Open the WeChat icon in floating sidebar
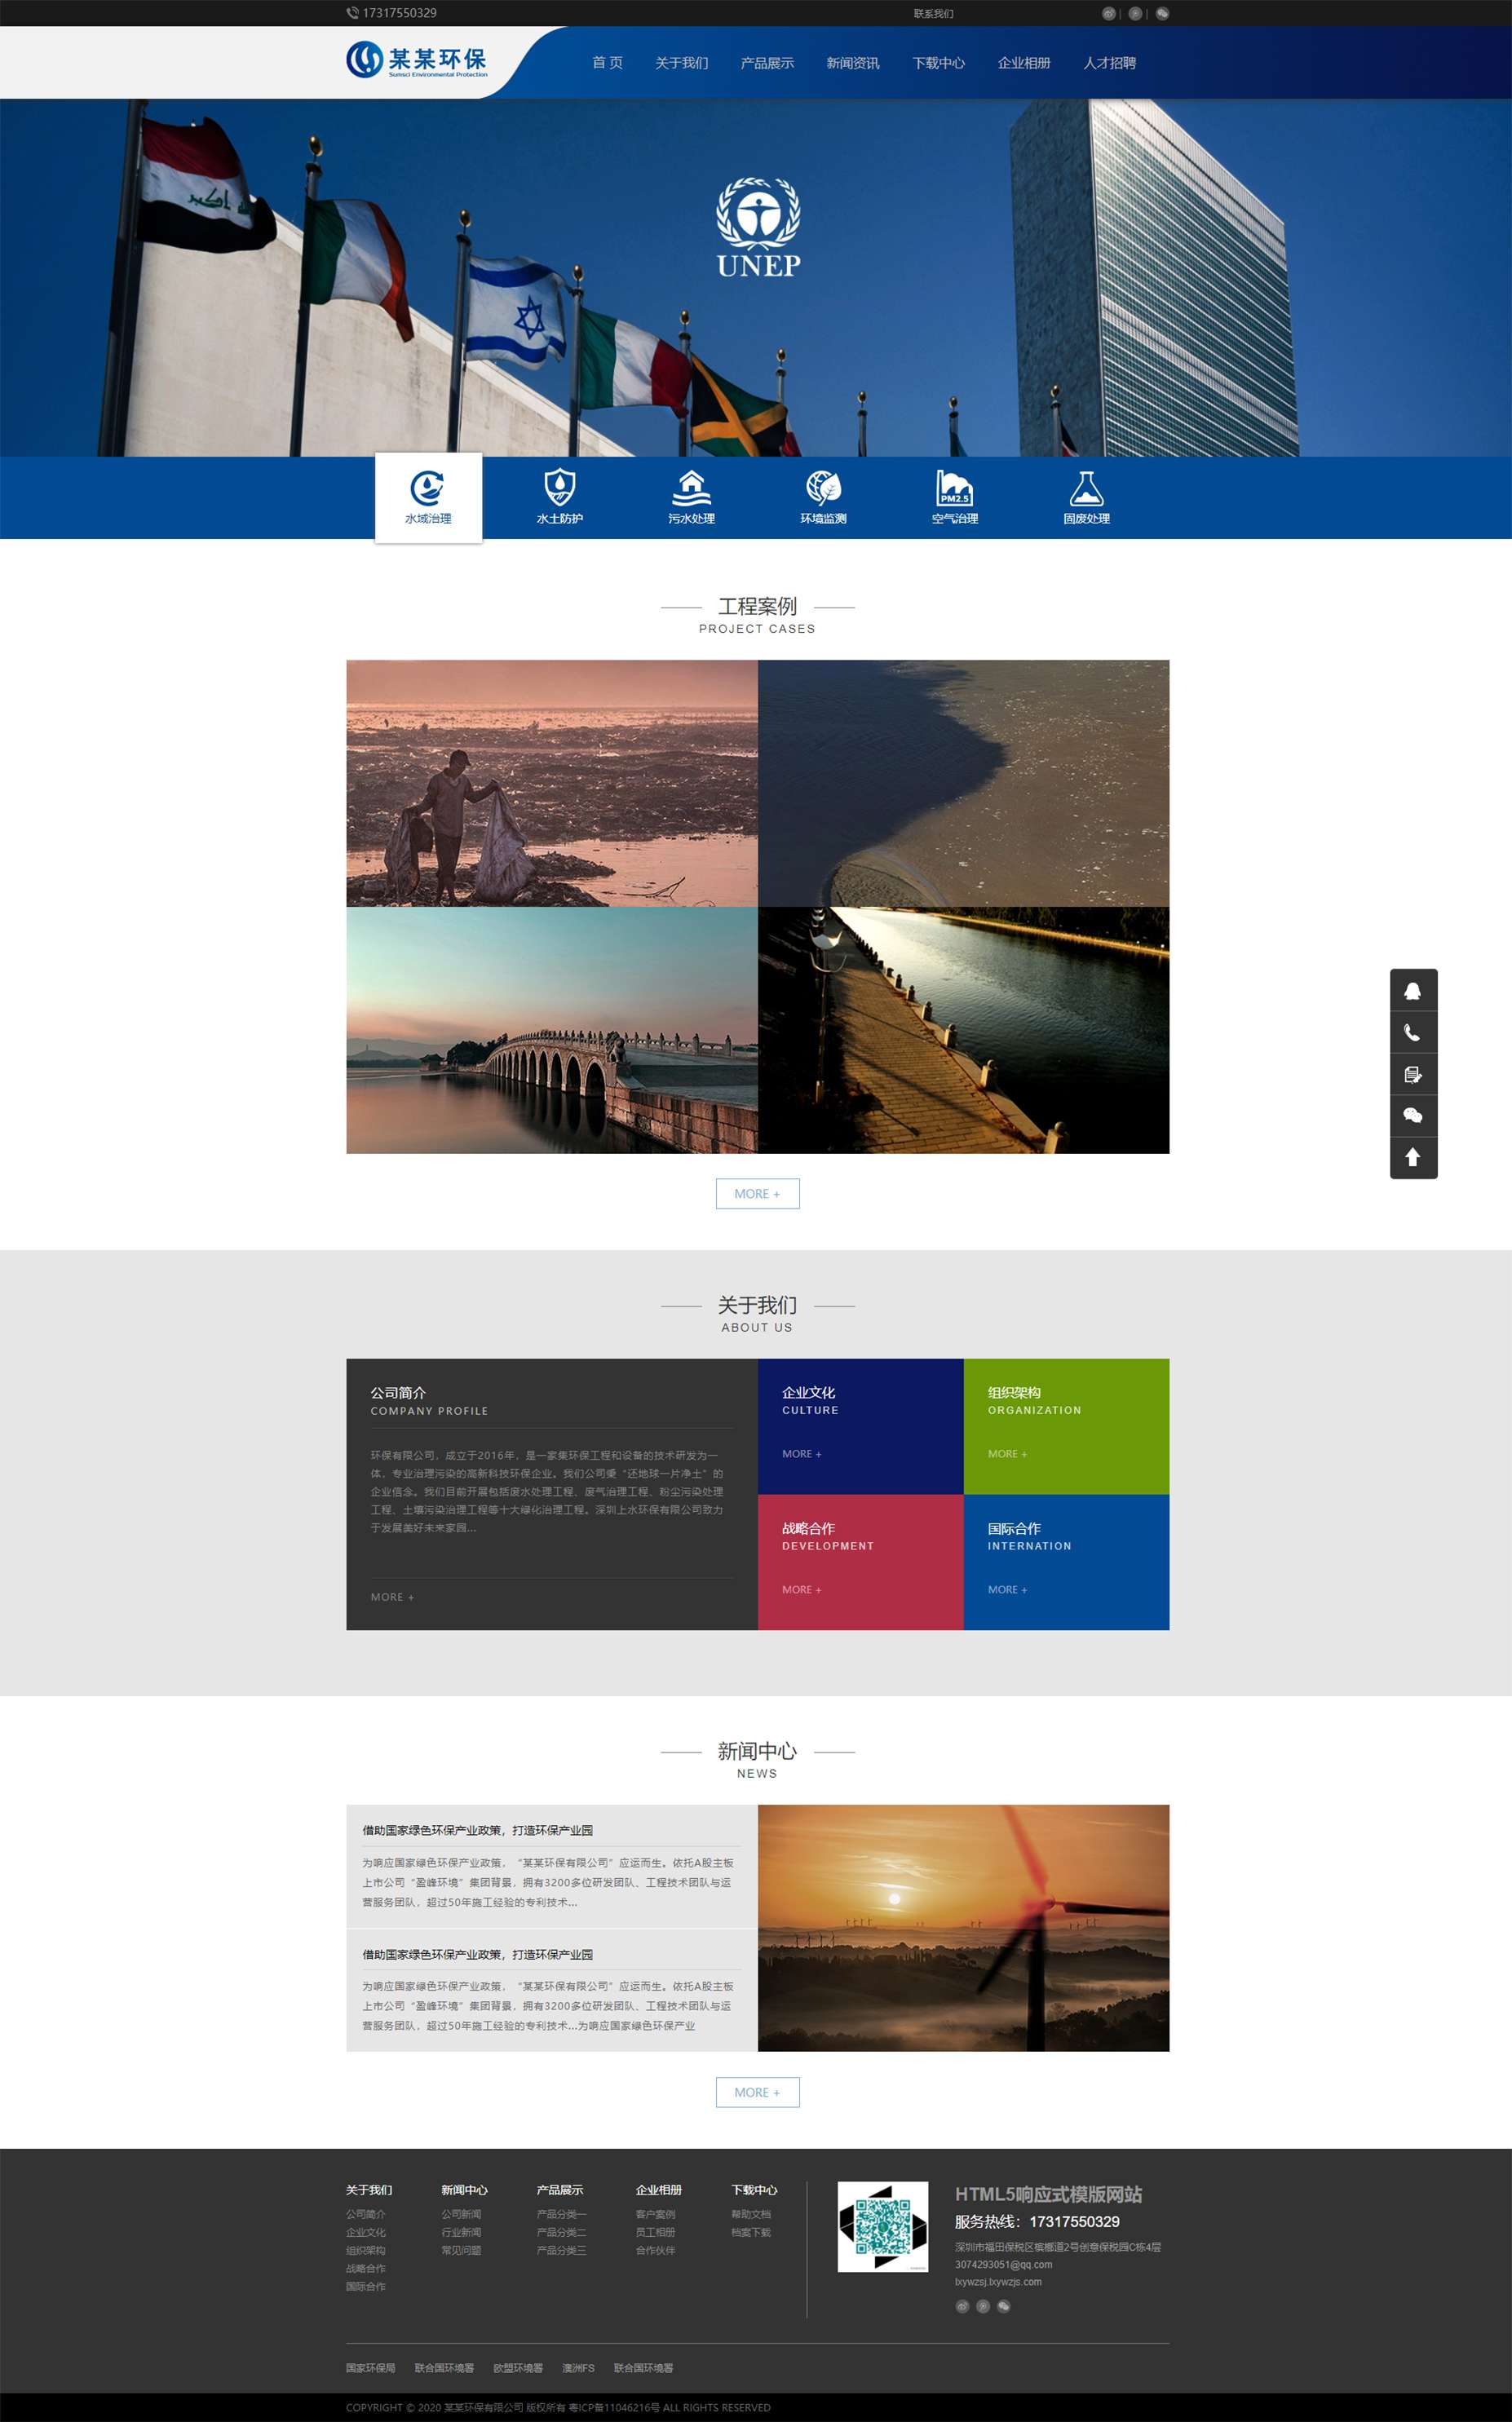Viewport: 1512px width, 2422px height. [1412, 1115]
